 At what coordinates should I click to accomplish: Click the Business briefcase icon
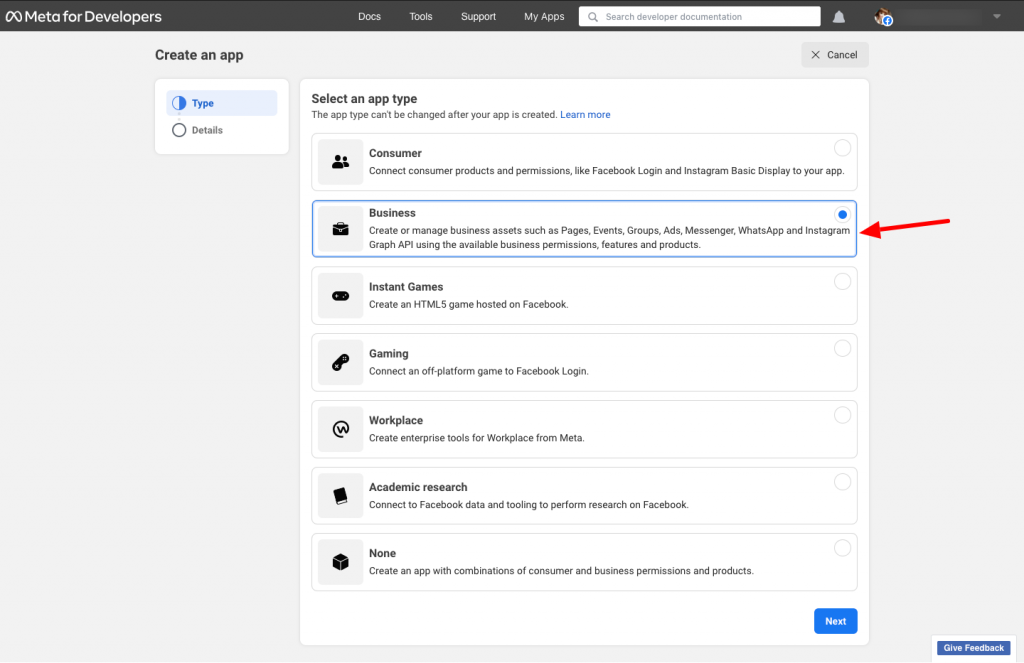[x=340, y=229]
